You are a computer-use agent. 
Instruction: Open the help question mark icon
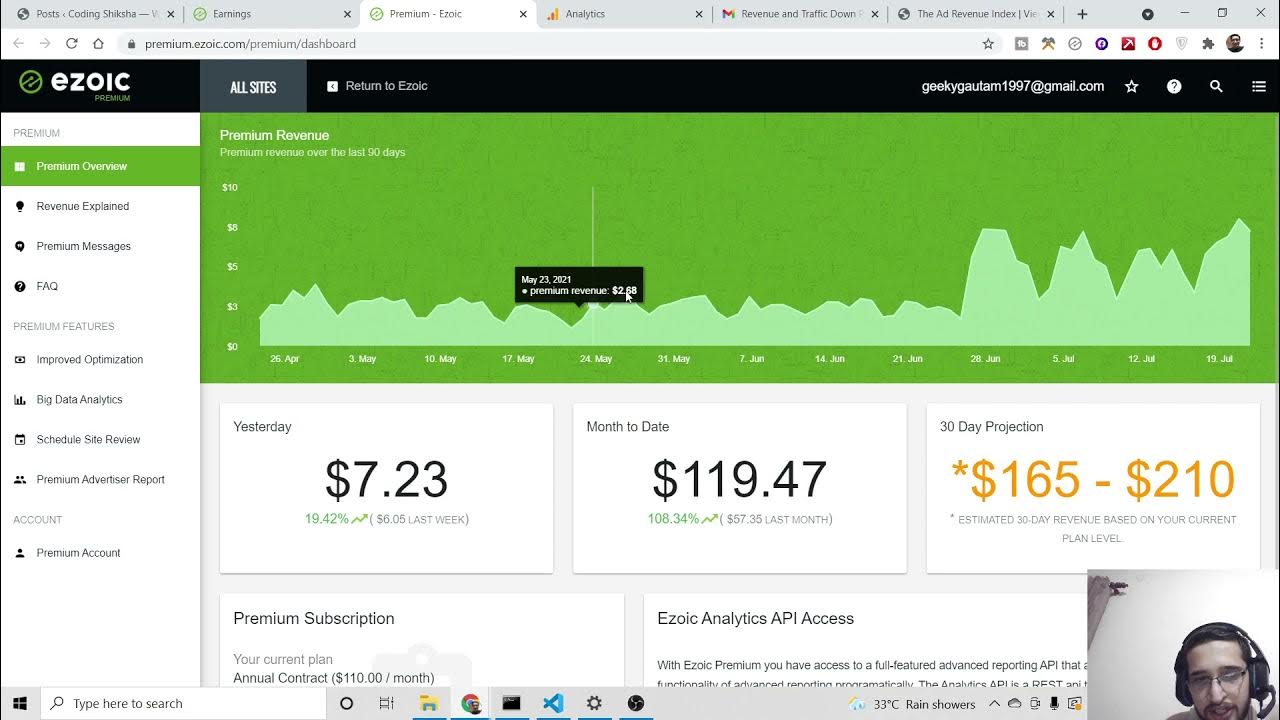point(1174,87)
